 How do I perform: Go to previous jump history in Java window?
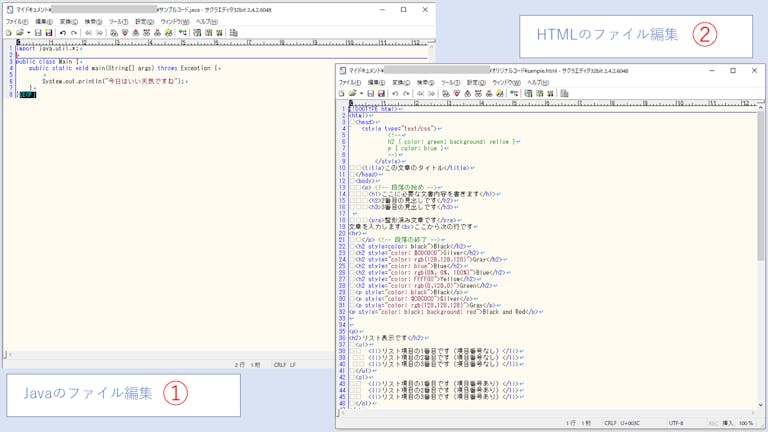coord(88,33)
